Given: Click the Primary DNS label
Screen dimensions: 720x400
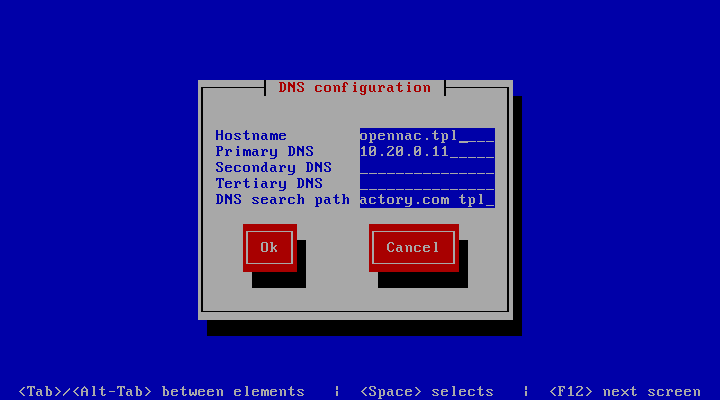Looking at the screenshot, I should point(264,152).
